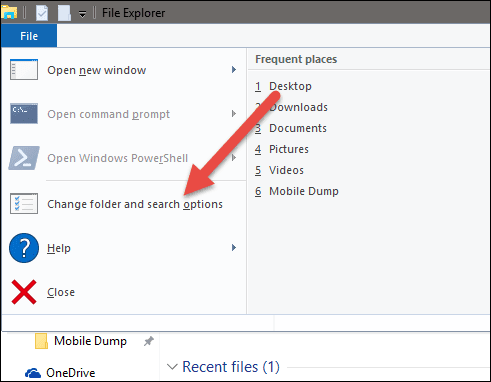This screenshot has width=491, height=382.
Task: Select OneDrive in navigation pane
Action: pyautogui.click(x=71, y=373)
